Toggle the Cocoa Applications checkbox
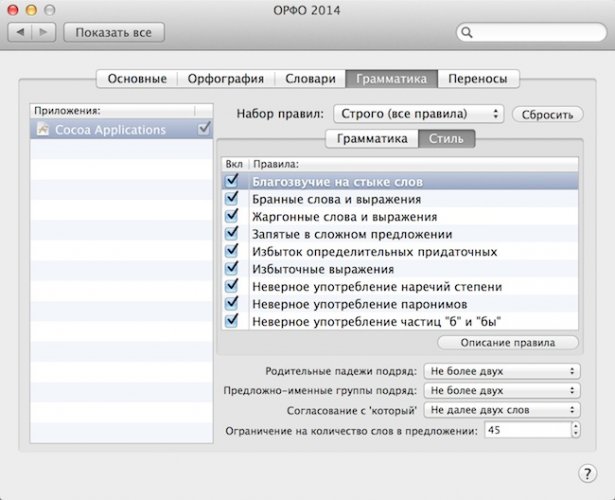 204,129
